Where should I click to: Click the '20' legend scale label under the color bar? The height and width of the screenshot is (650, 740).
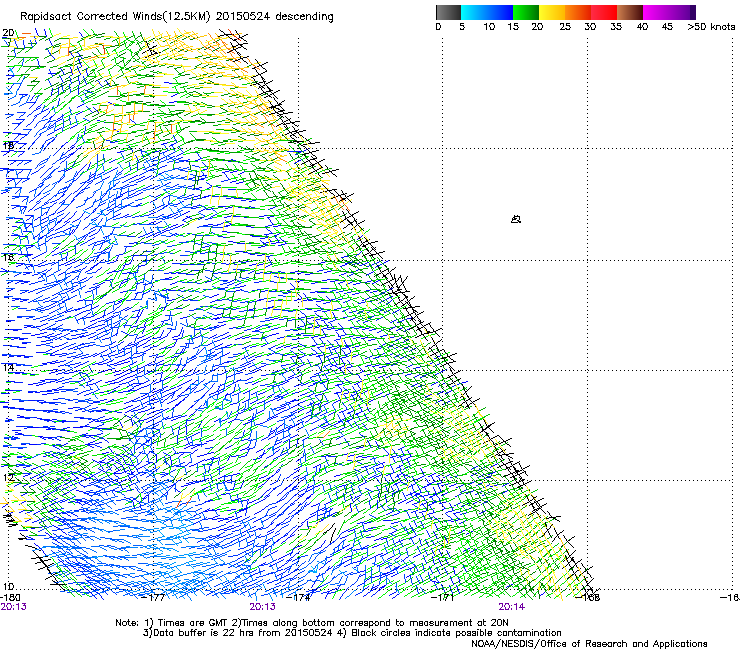pyautogui.click(x=537, y=27)
